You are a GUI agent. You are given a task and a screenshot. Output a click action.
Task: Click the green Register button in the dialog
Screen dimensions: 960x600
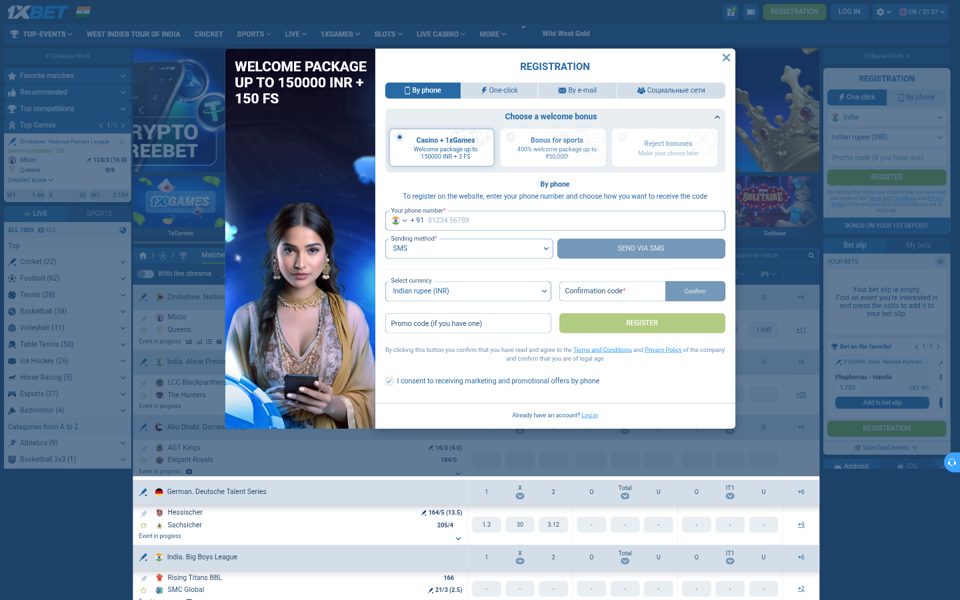(642, 323)
